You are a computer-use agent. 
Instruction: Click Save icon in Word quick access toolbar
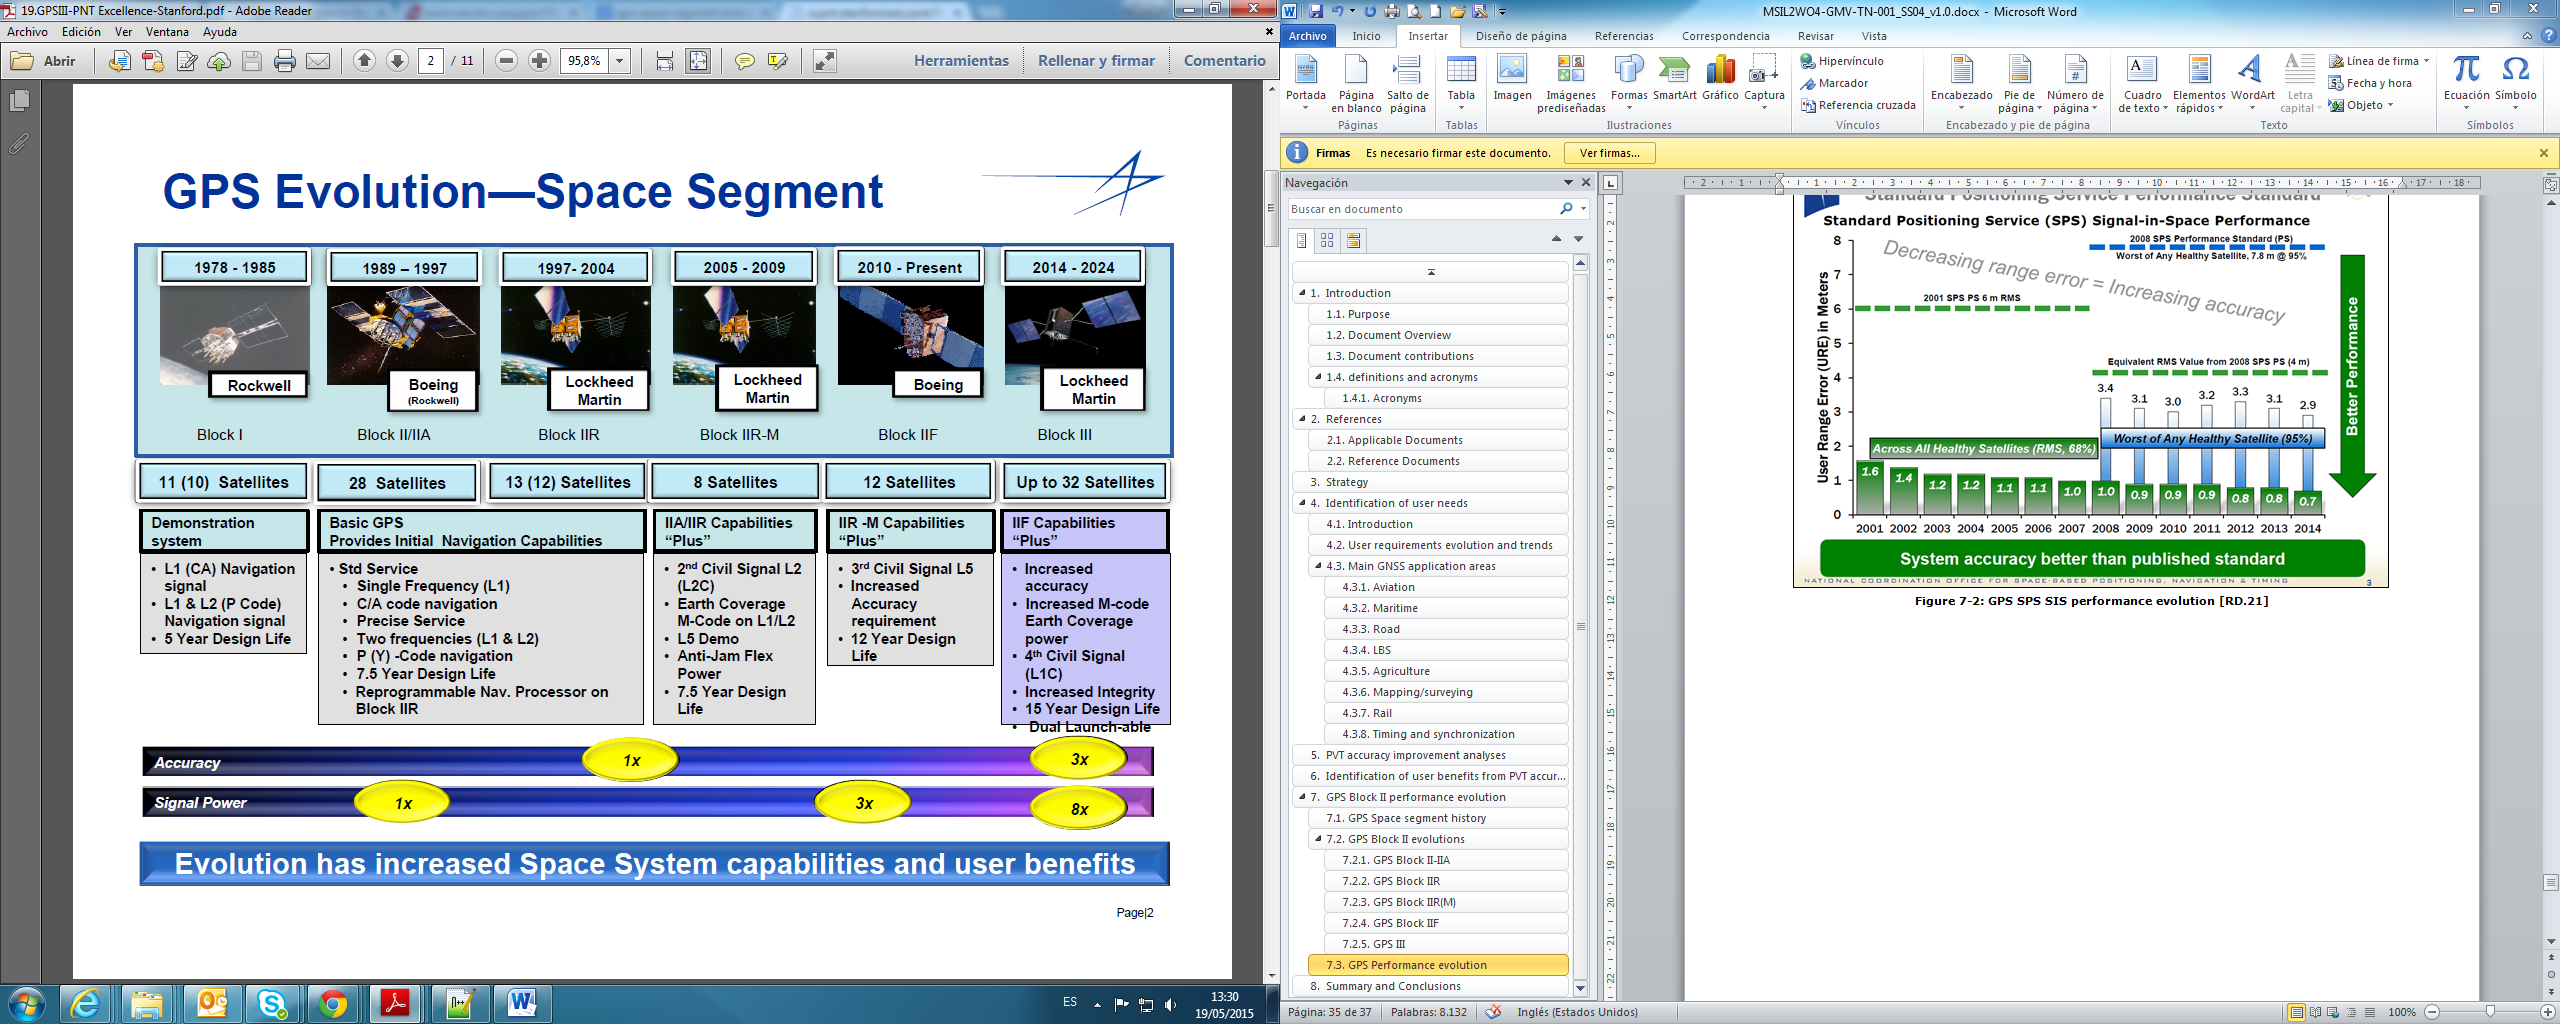coord(1315,12)
